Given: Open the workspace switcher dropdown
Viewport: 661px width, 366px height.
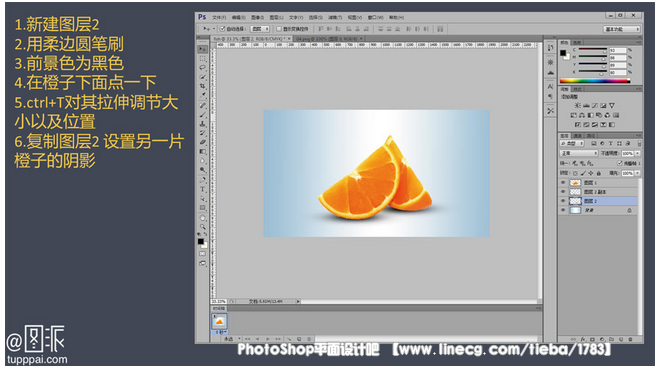Looking at the screenshot, I should (623, 29).
